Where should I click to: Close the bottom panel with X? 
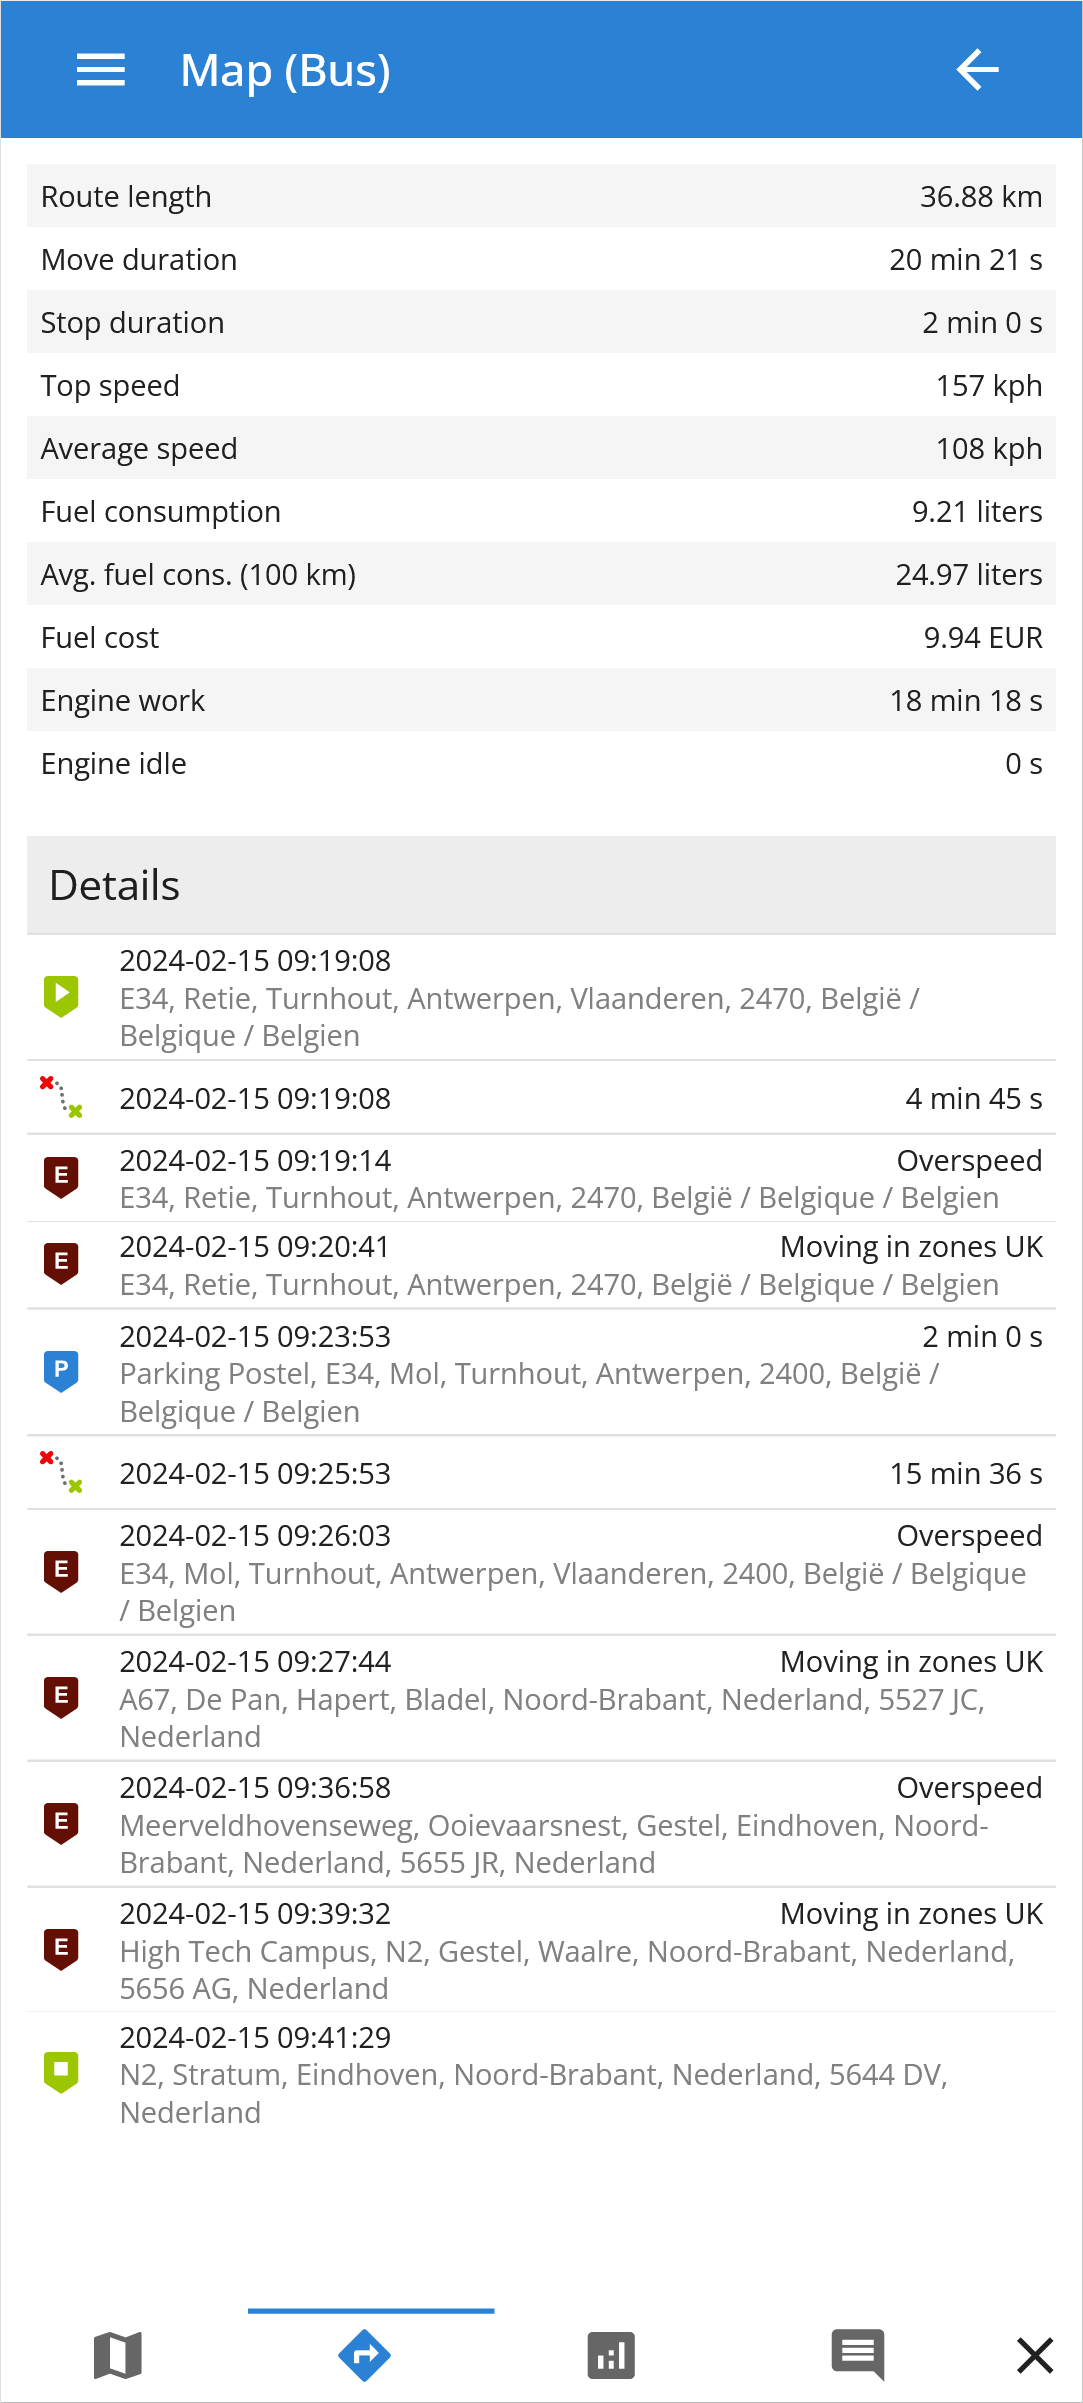coord(1034,2355)
